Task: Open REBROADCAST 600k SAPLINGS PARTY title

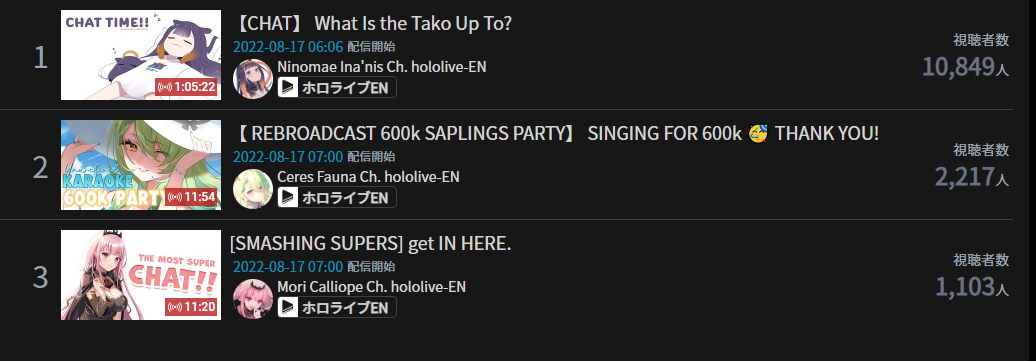Action: point(556,134)
